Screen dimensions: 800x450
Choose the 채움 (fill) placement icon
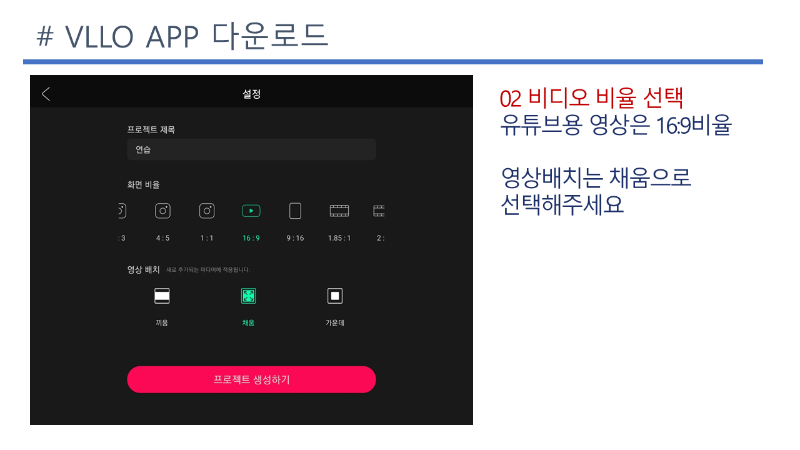point(248,296)
